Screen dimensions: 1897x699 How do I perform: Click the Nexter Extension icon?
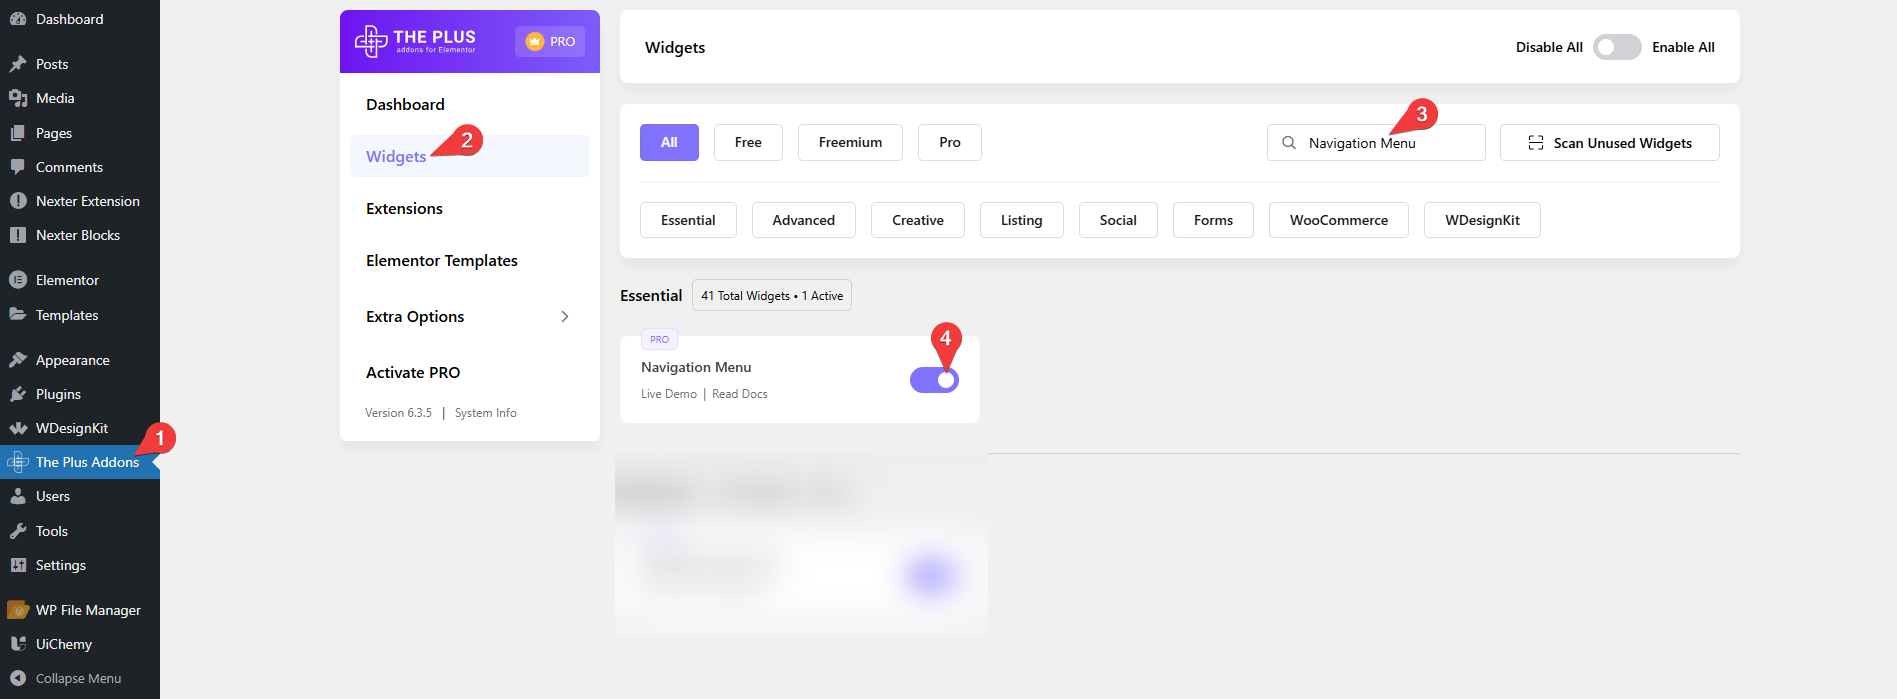coord(18,201)
